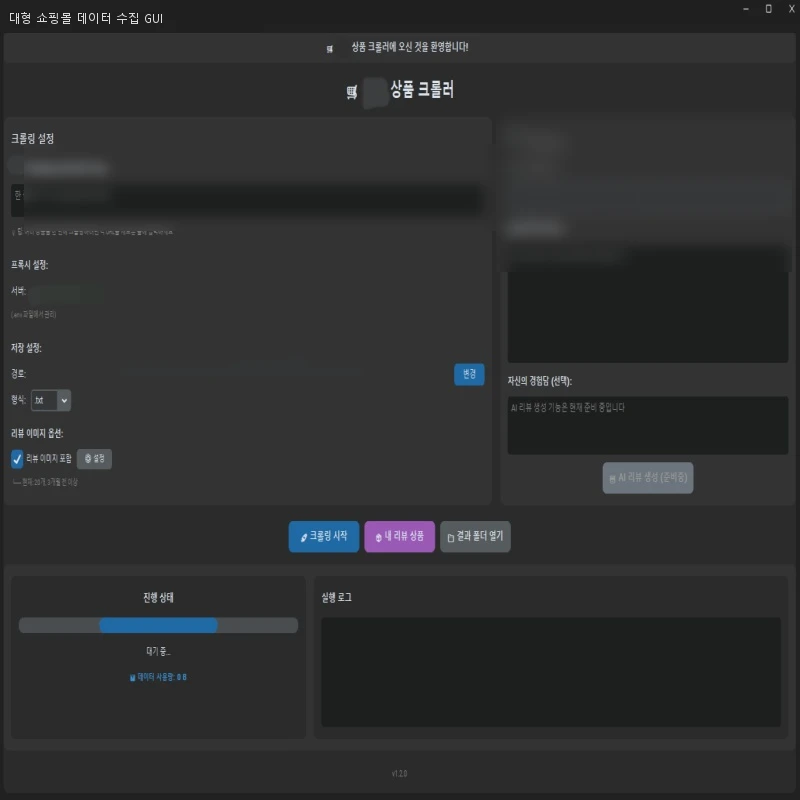Click into 자신의 경험담 text field
This screenshot has height=800, width=800.
click(x=647, y=425)
